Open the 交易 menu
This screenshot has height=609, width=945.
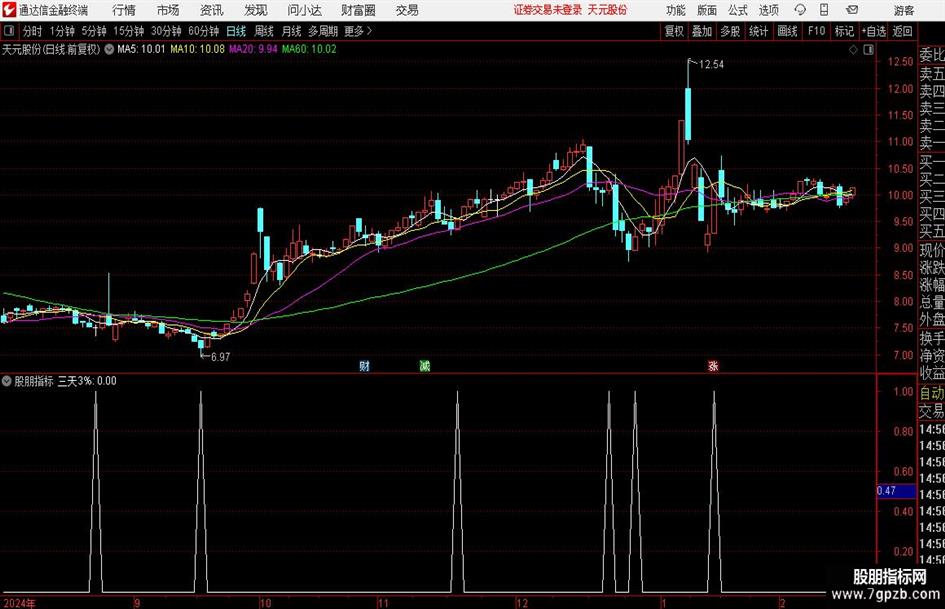(x=407, y=10)
